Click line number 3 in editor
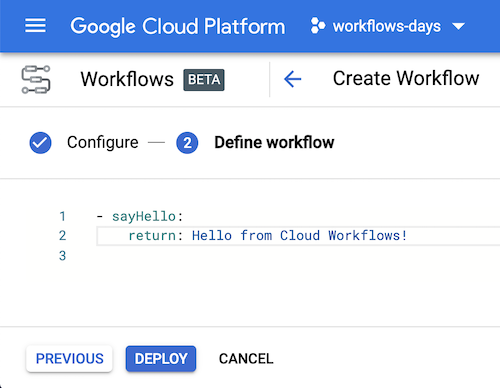Viewport: 500px width, 388px height. (62, 256)
